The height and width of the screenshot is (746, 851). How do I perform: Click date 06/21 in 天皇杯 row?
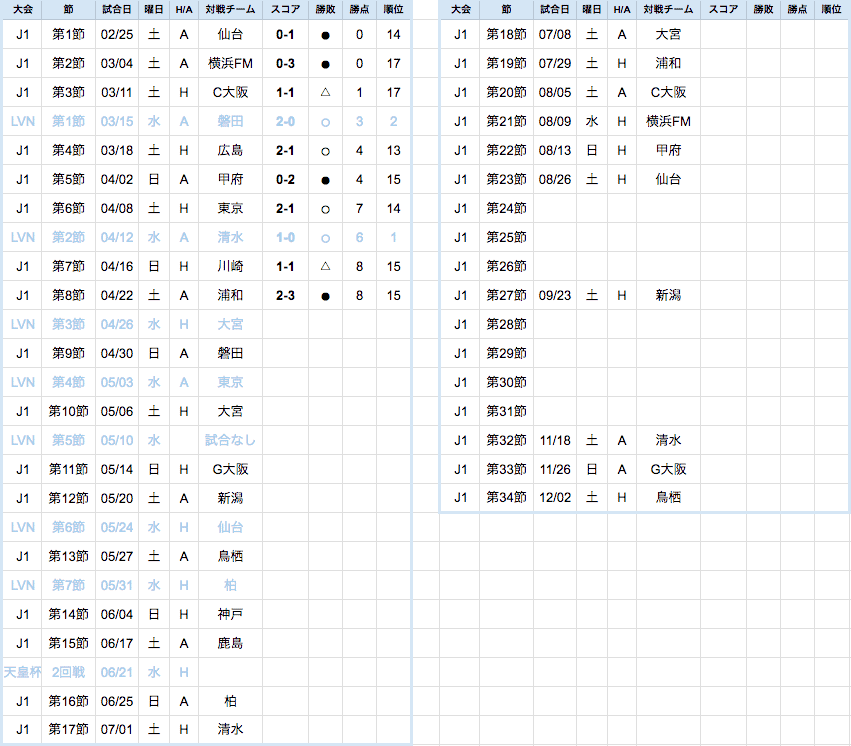pyautogui.click(x=117, y=673)
